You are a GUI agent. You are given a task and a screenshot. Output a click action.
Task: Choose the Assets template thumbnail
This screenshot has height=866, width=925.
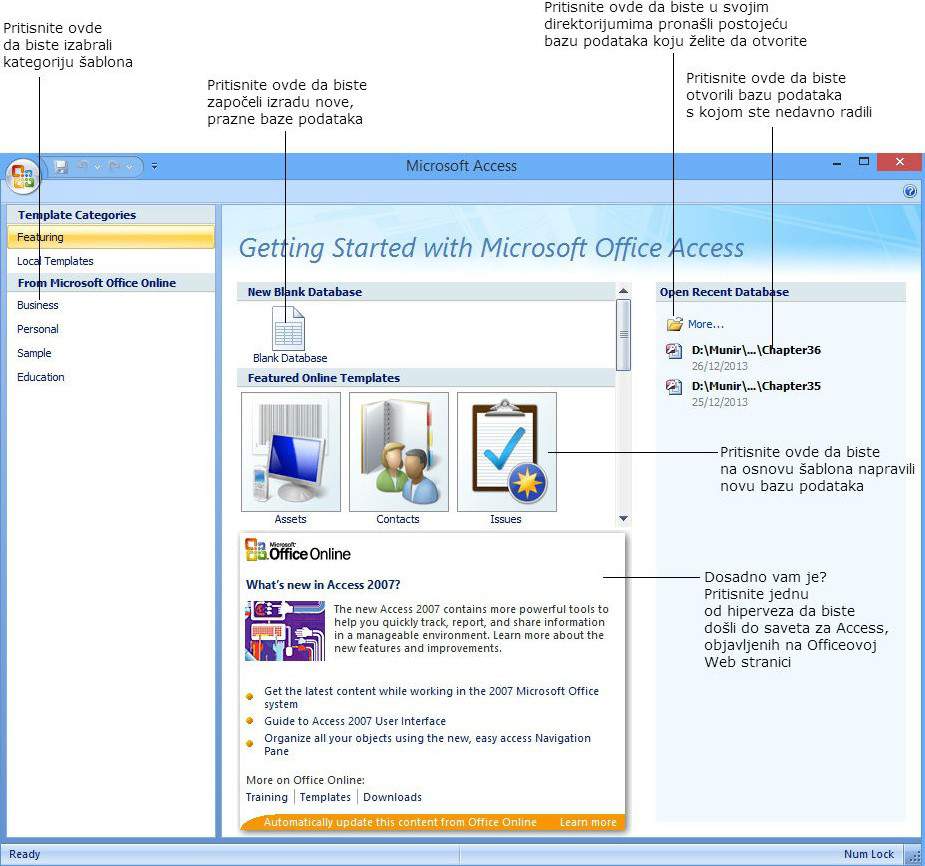pos(291,452)
